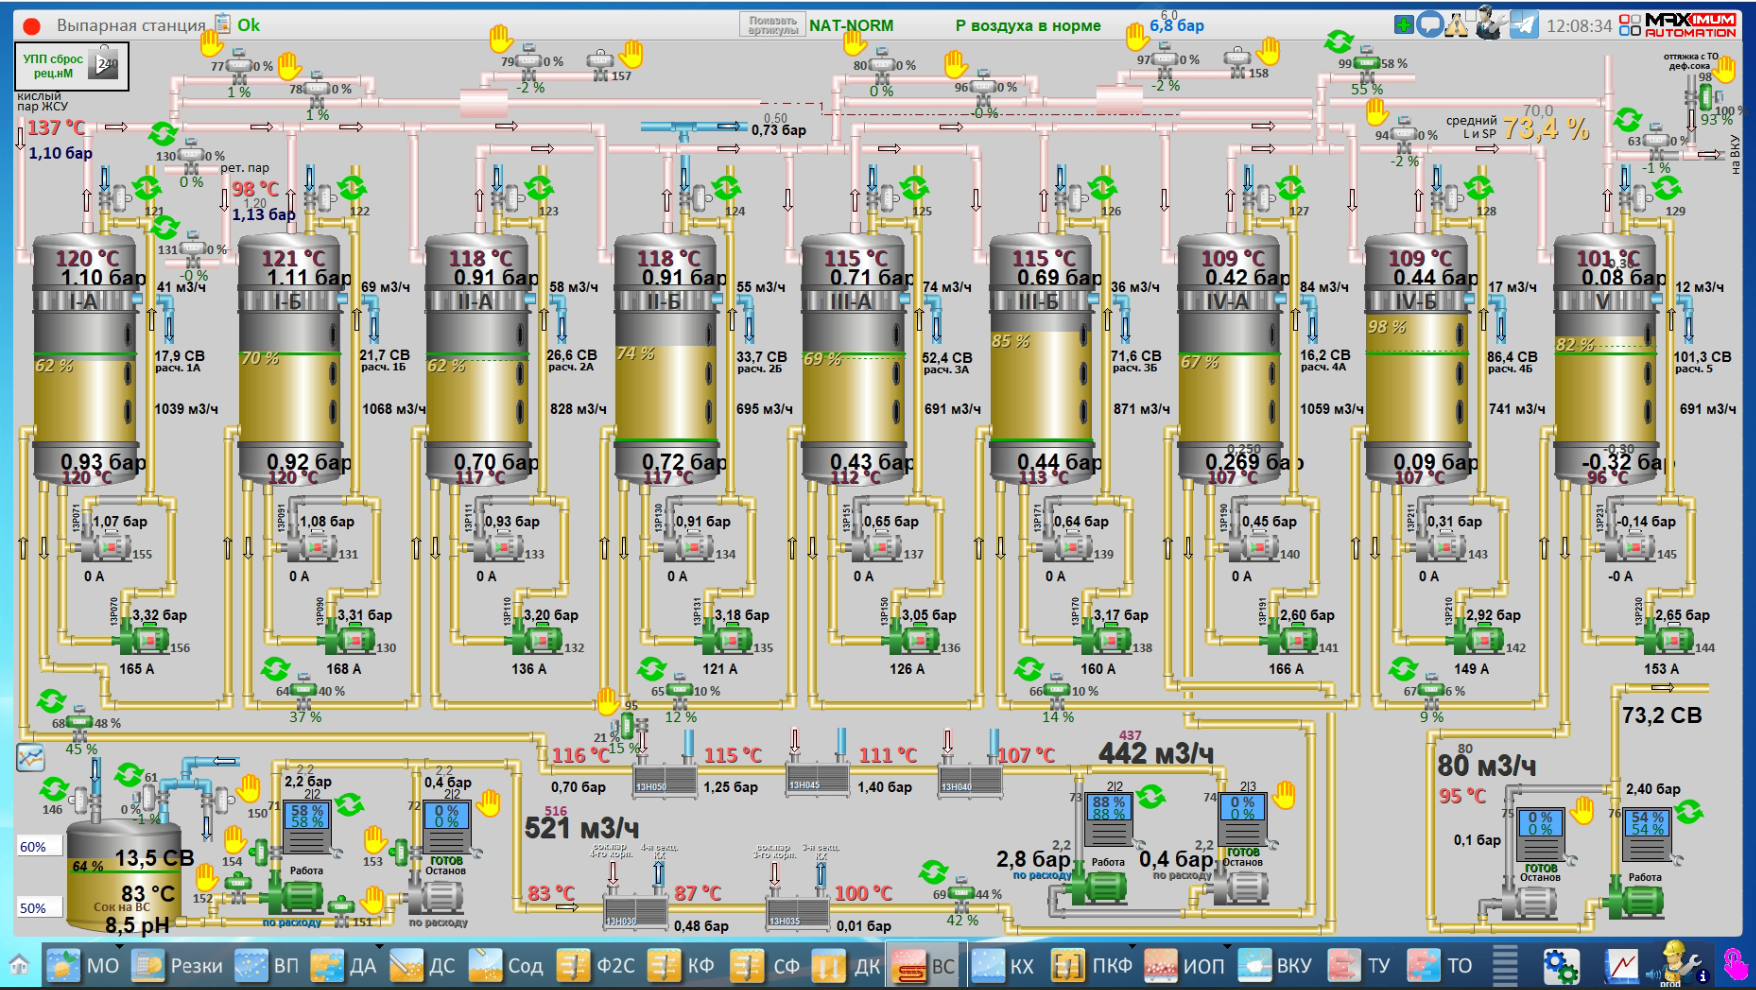Toggle the auto mode arrows above valve 68

click(51, 701)
